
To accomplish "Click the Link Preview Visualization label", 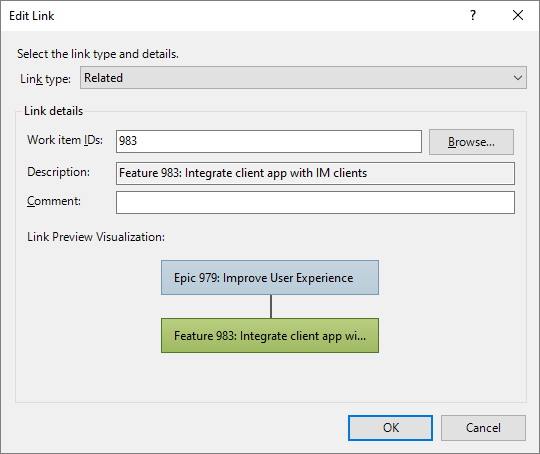I will coord(96,237).
